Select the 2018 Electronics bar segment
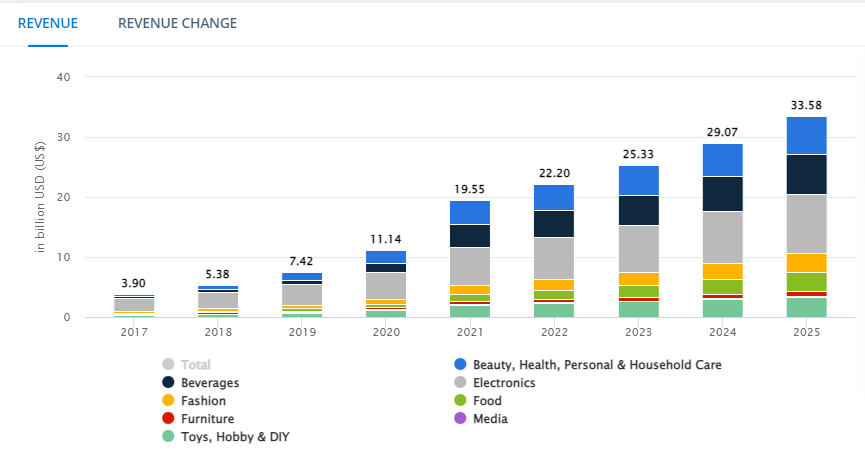865x451 pixels. [x=218, y=300]
